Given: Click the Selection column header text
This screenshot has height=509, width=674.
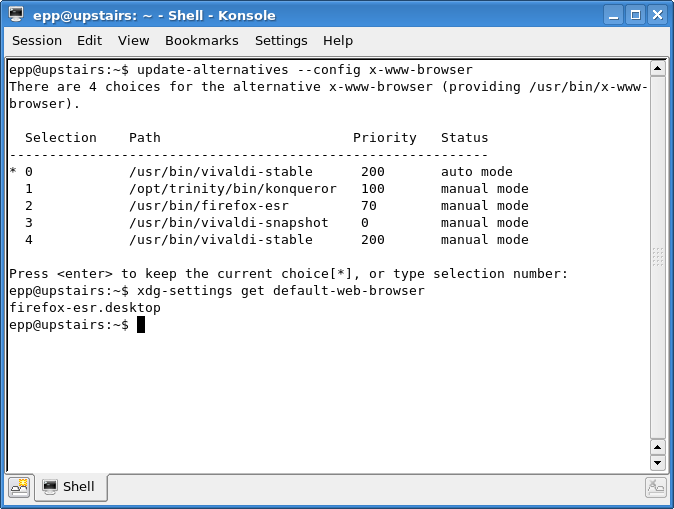Looking at the screenshot, I should point(61,138).
